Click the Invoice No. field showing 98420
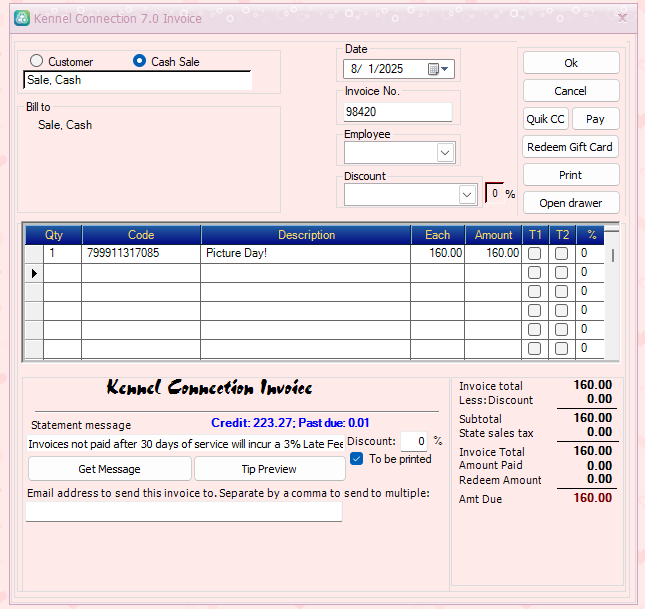645x609 pixels. [398, 112]
